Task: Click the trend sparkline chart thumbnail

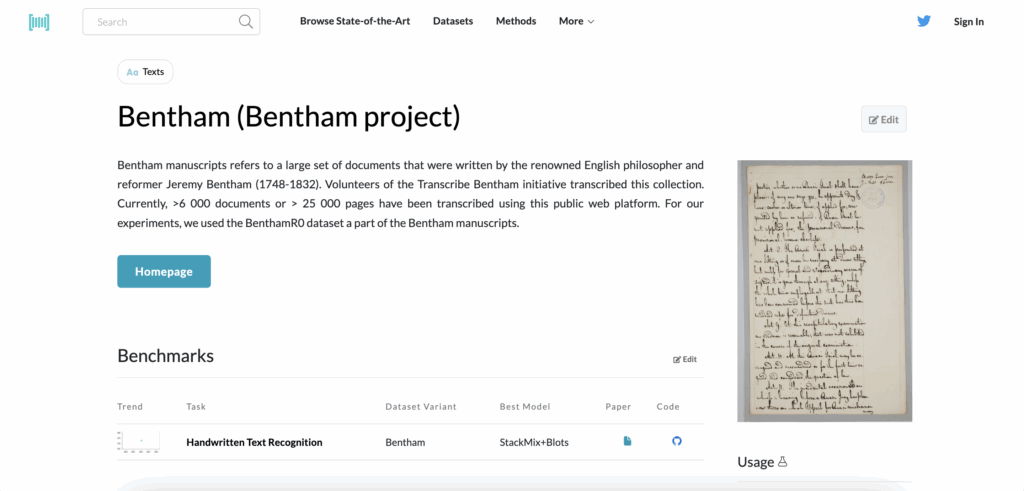Action: pyautogui.click(x=139, y=441)
